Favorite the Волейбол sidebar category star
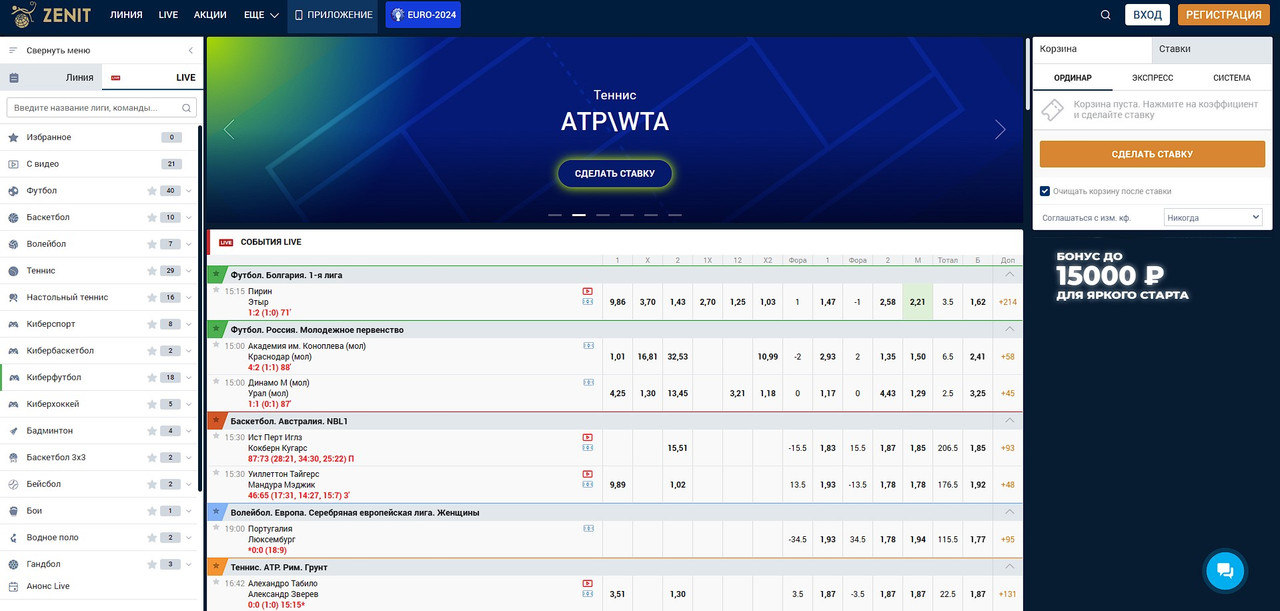 click(x=152, y=244)
